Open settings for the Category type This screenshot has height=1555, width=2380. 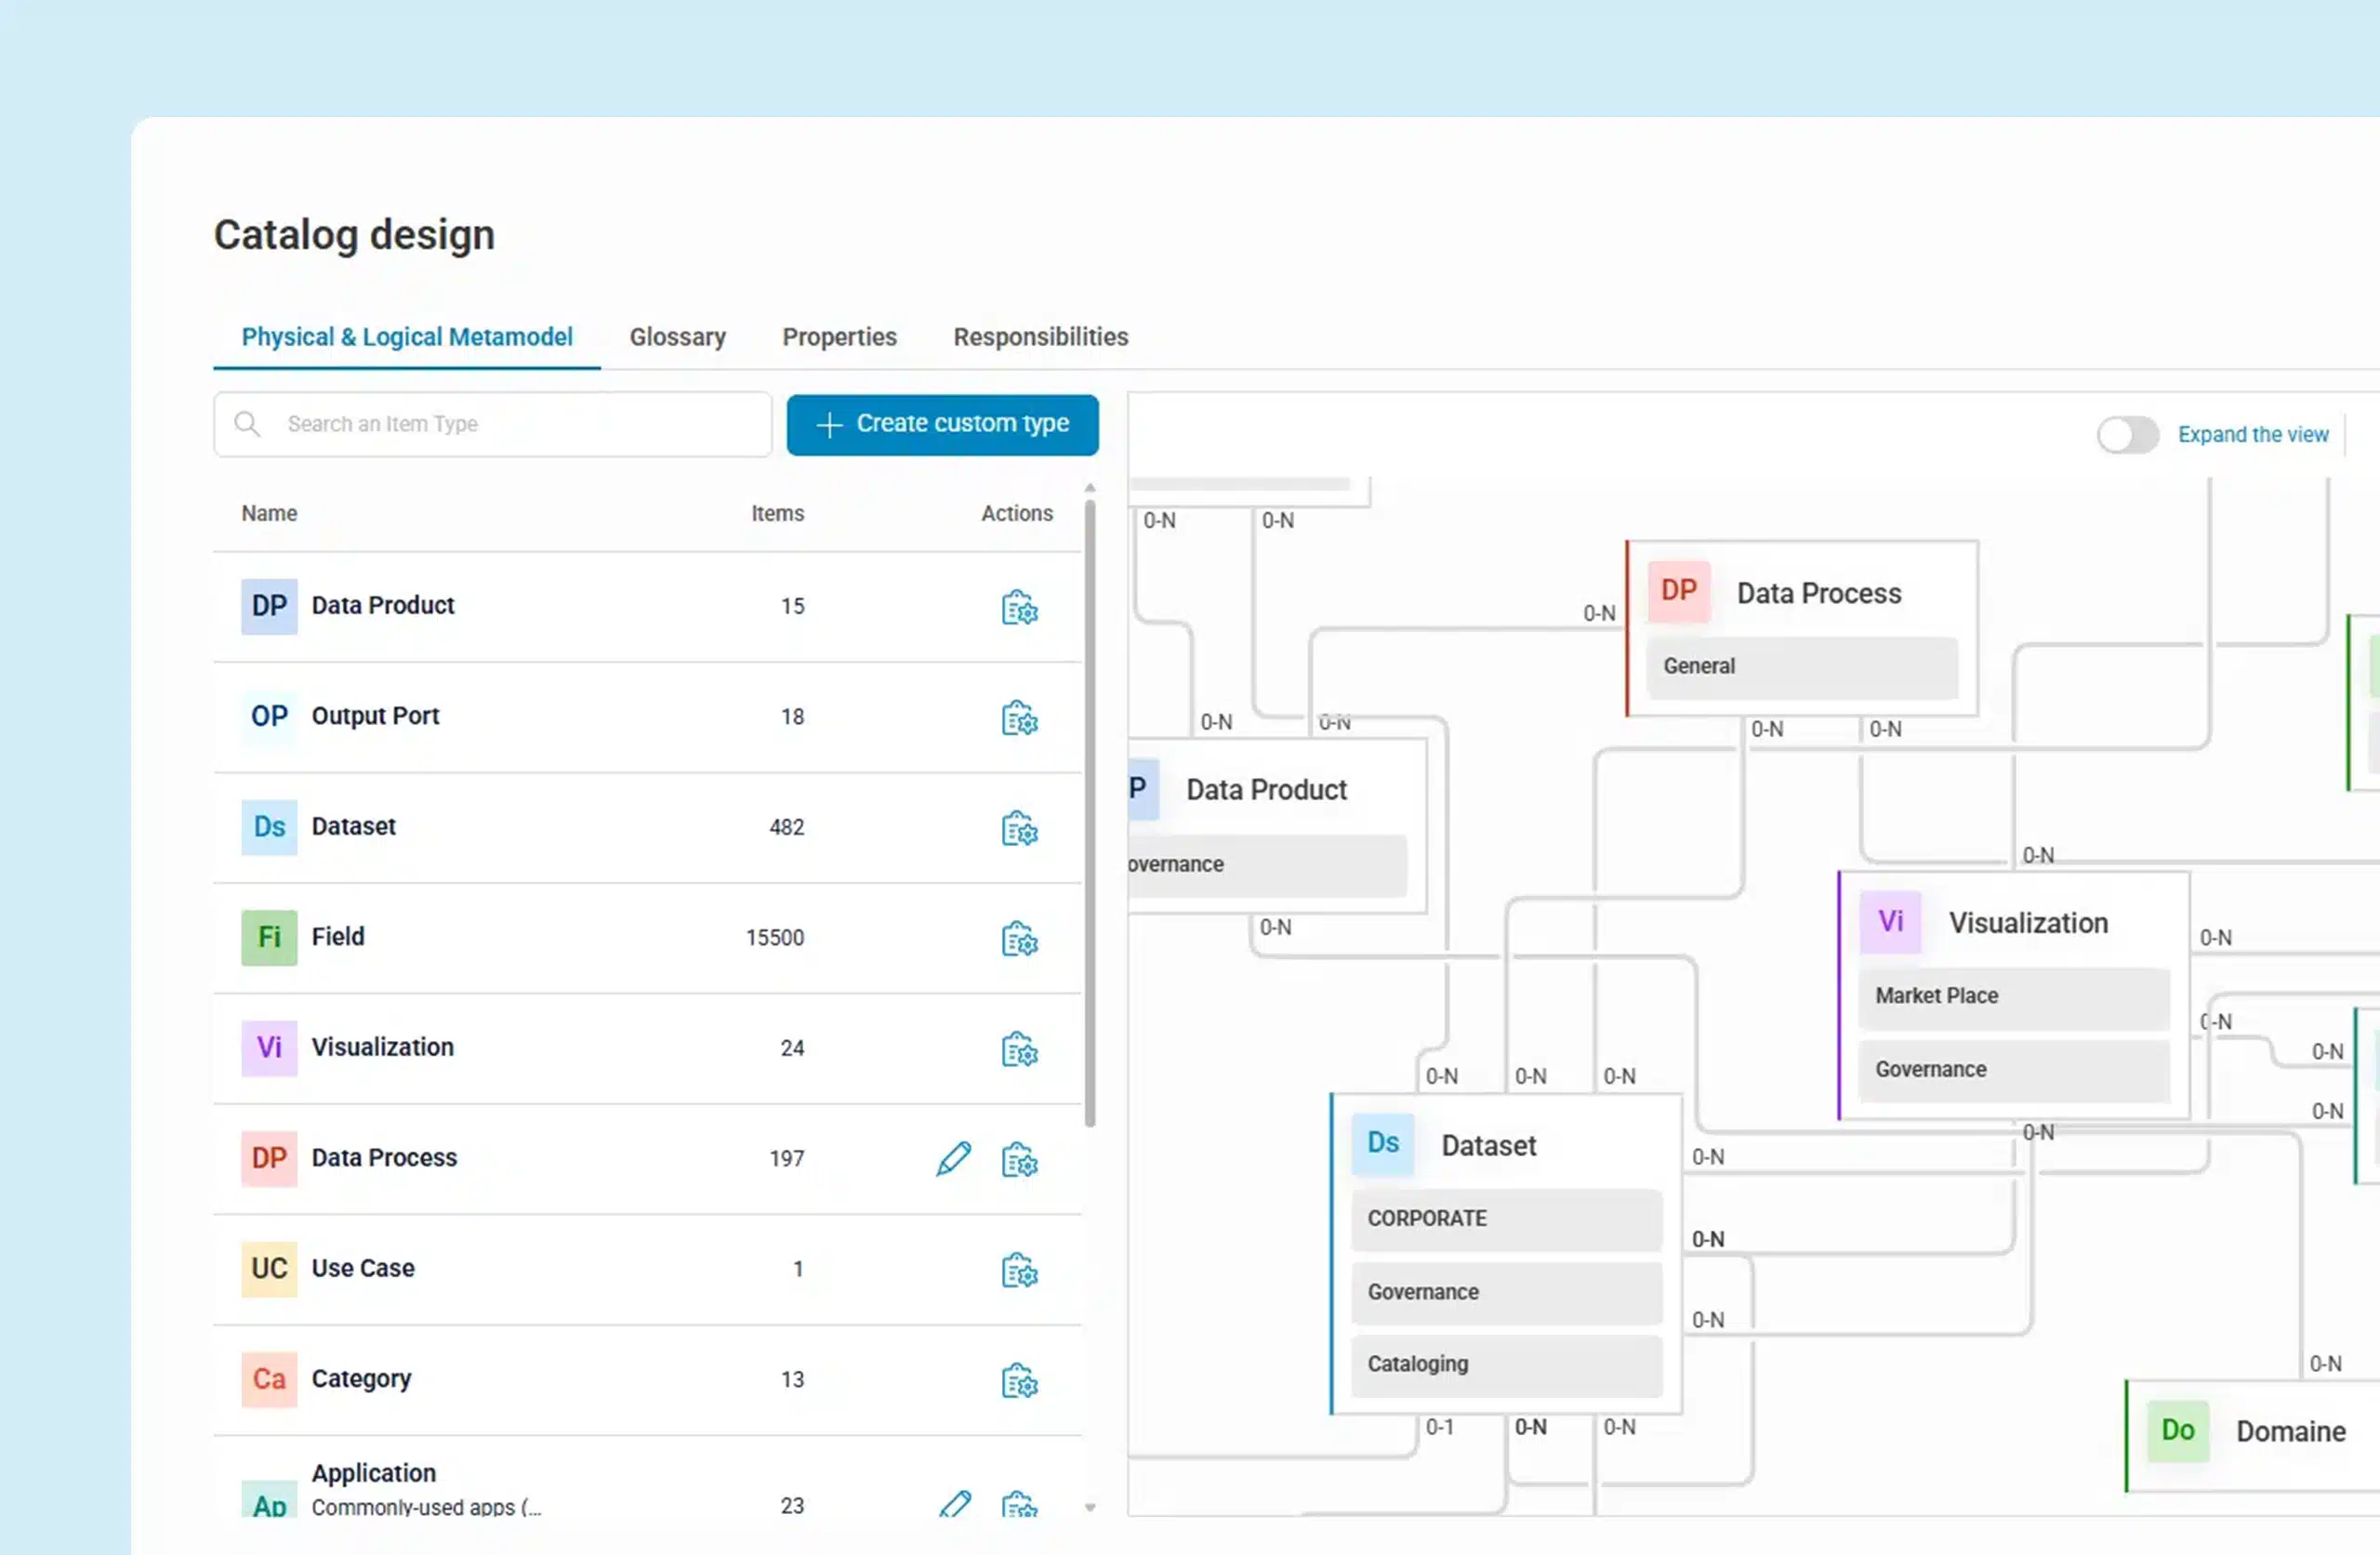(x=1018, y=1382)
